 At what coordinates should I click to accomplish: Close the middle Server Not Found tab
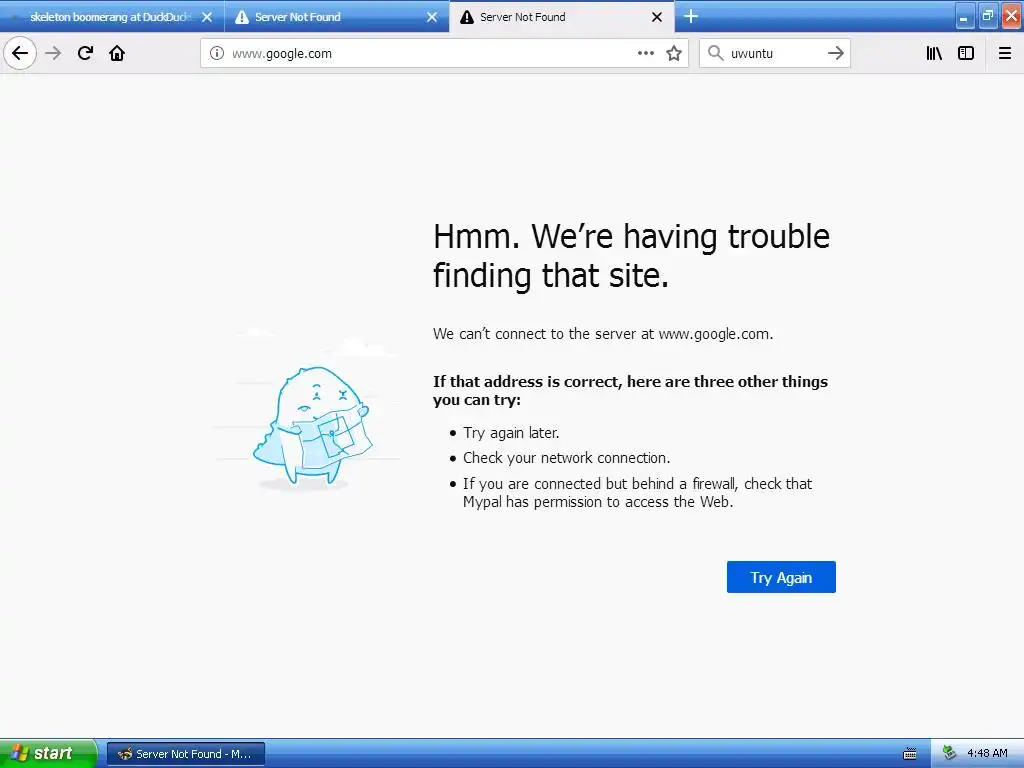coord(432,17)
